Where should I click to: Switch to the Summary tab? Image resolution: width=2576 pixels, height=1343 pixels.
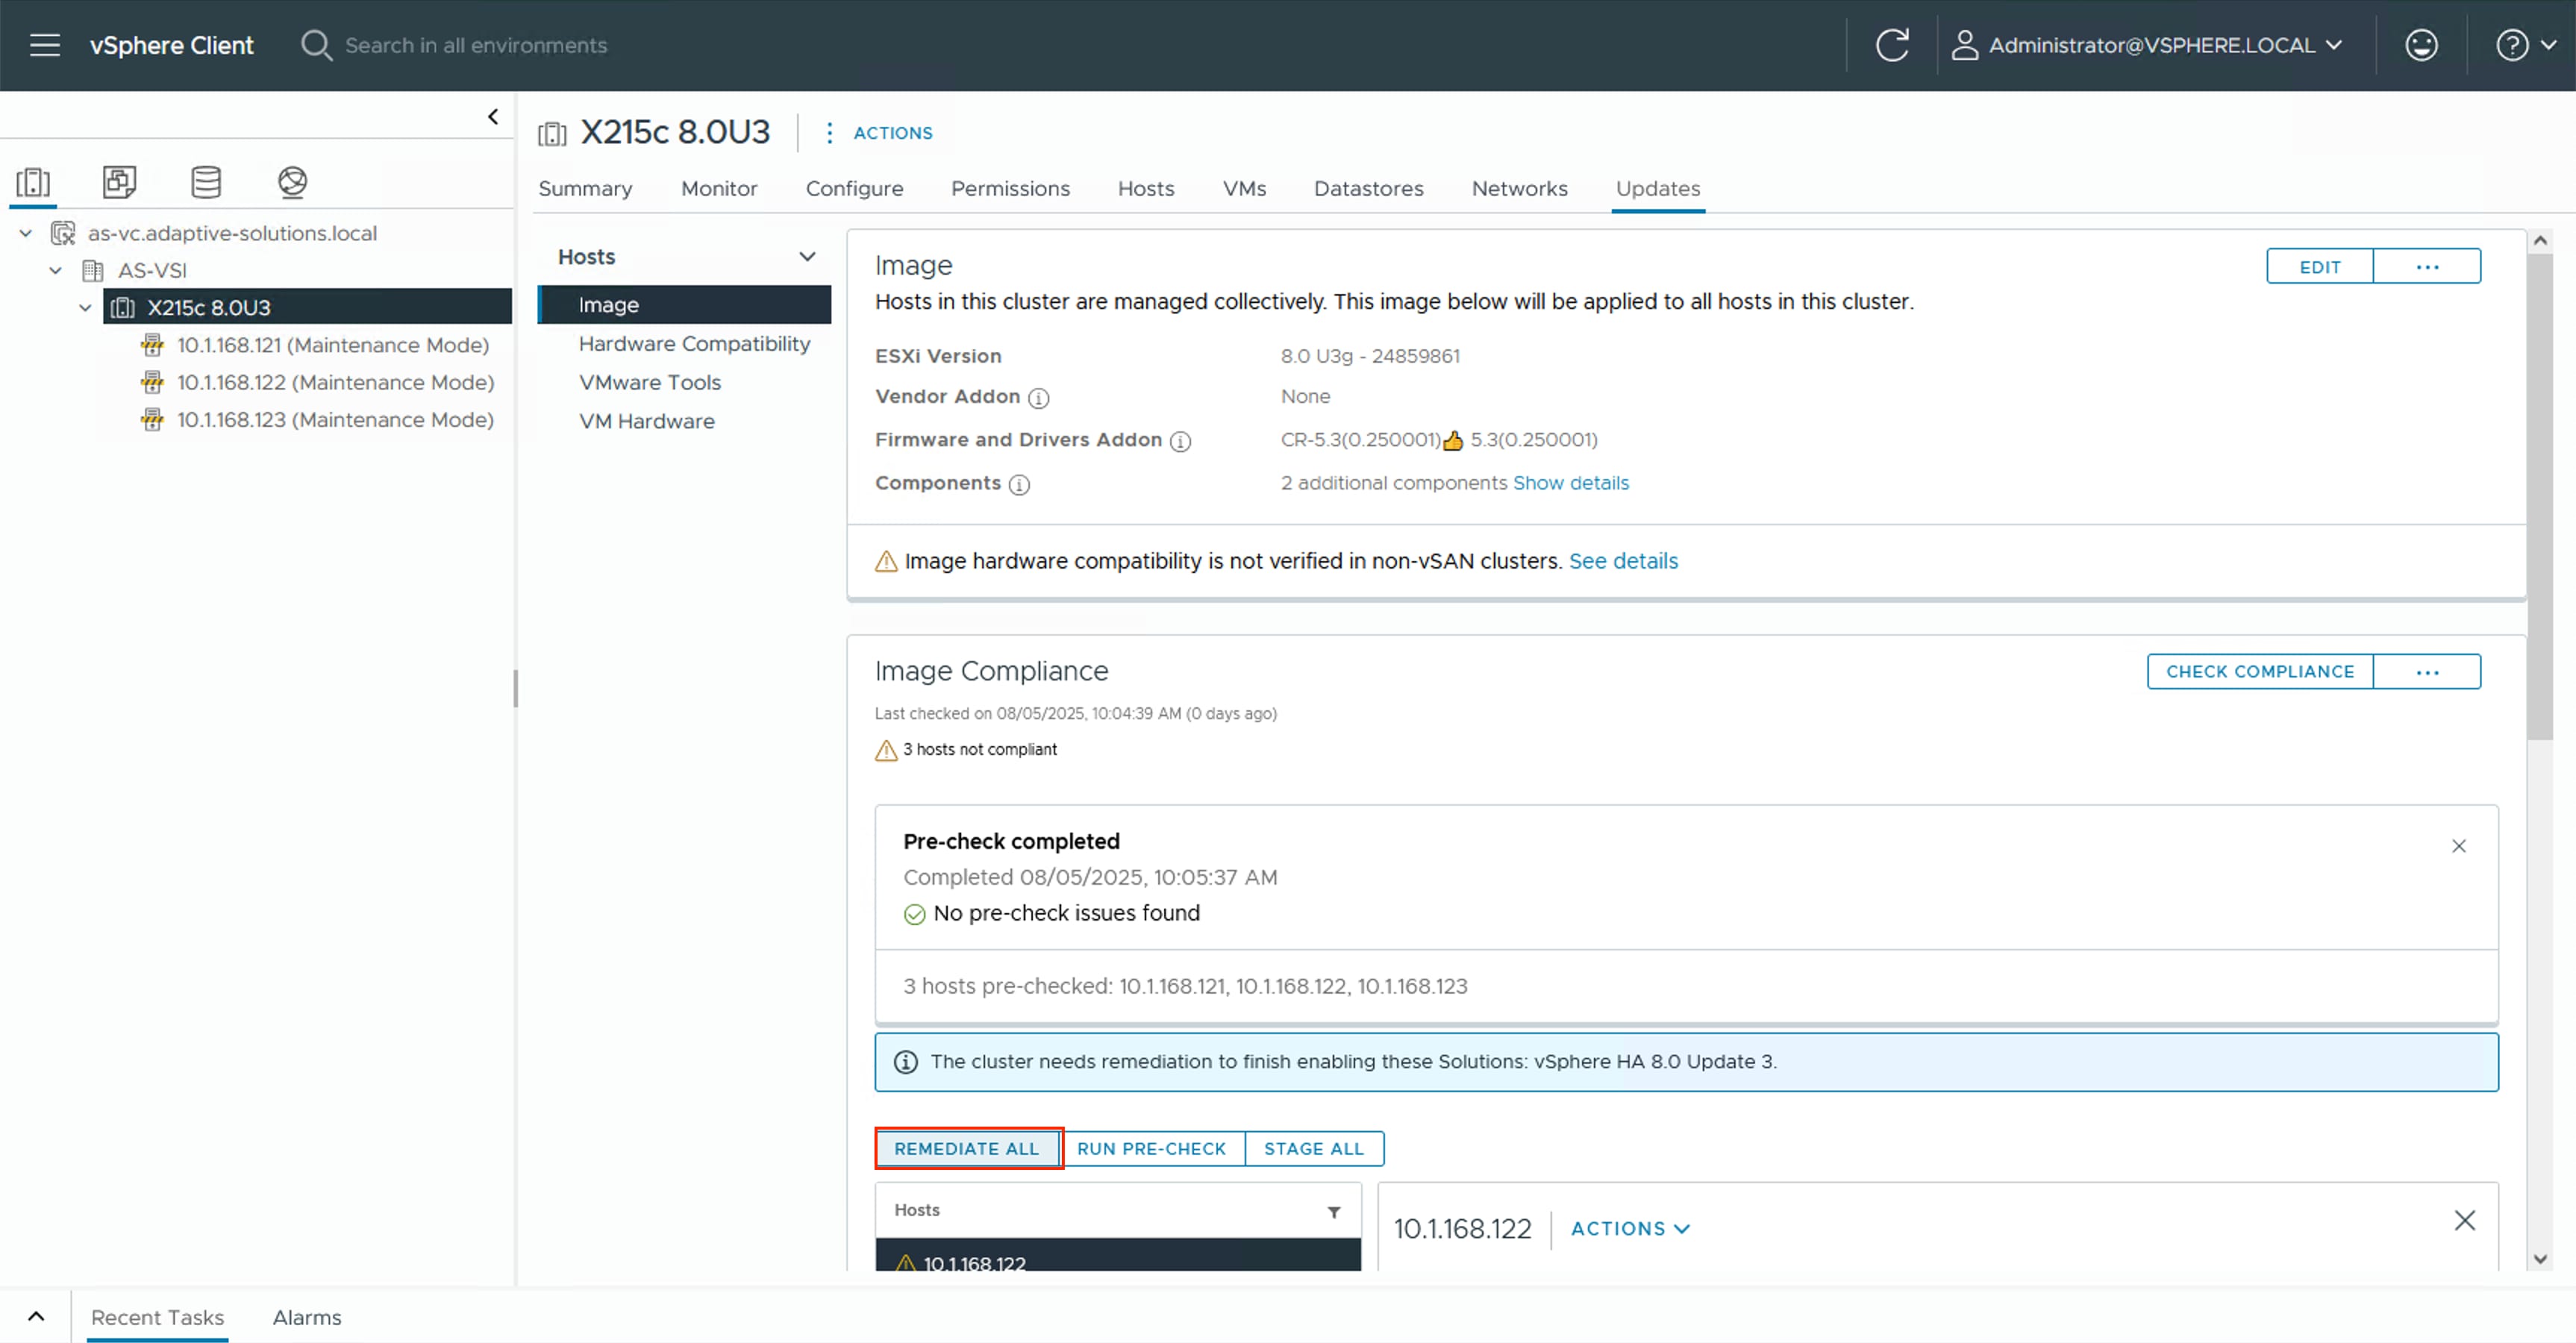click(x=585, y=188)
